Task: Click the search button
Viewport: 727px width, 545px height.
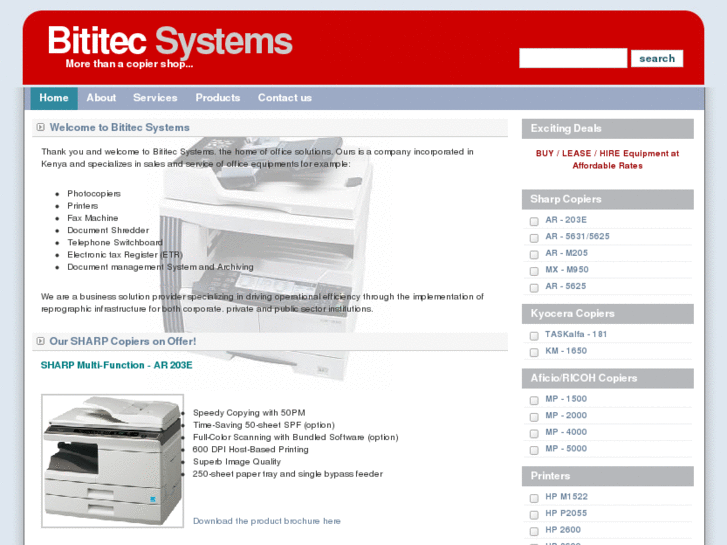Action: click(657, 58)
